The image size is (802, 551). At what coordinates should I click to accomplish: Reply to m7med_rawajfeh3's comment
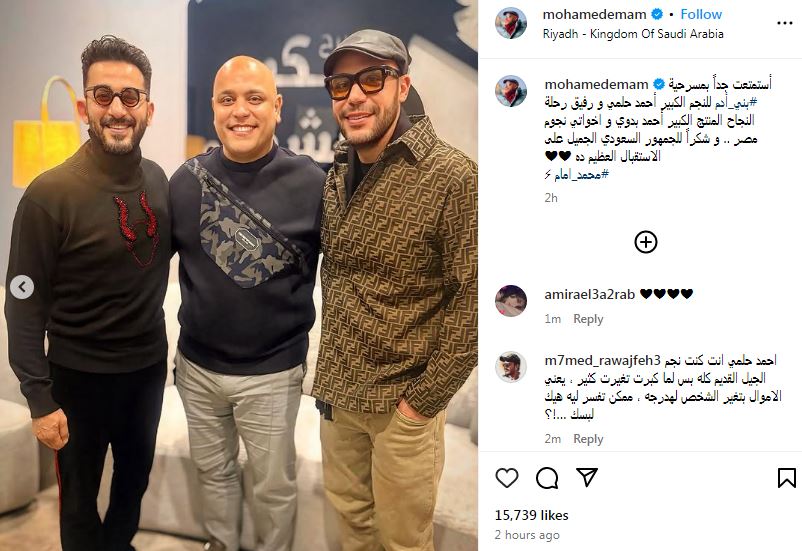point(588,439)
